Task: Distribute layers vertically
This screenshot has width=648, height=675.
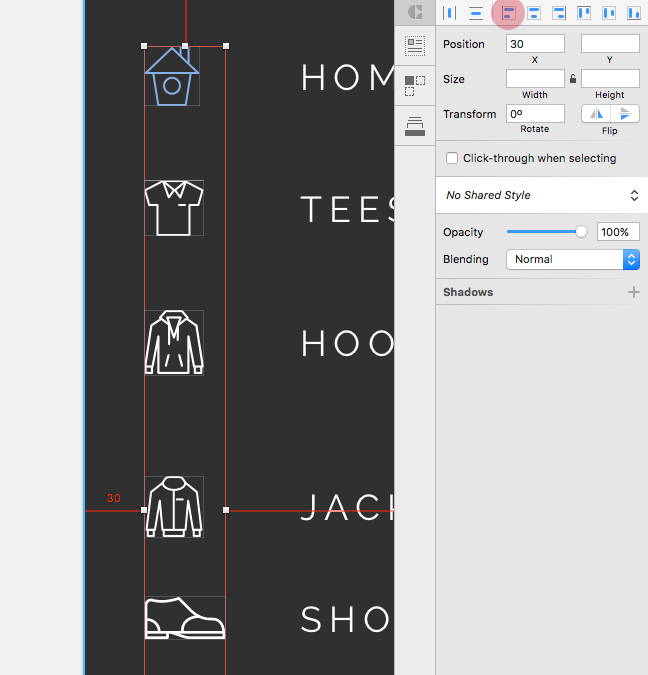Action: [x=476, y=13]
